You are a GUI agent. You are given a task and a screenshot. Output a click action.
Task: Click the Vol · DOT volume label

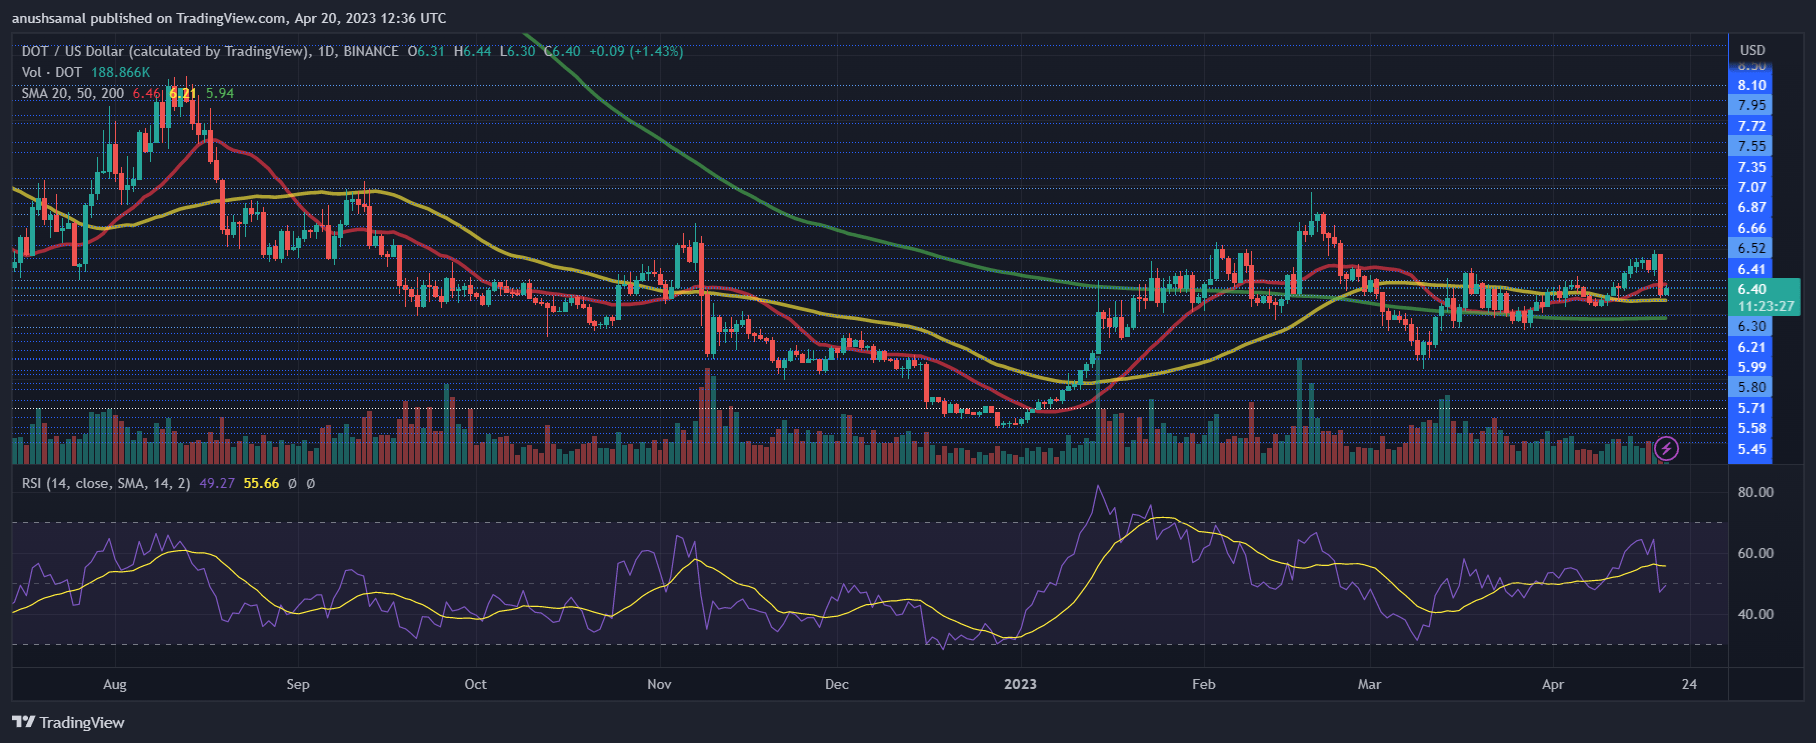click(x=52, y=72)
